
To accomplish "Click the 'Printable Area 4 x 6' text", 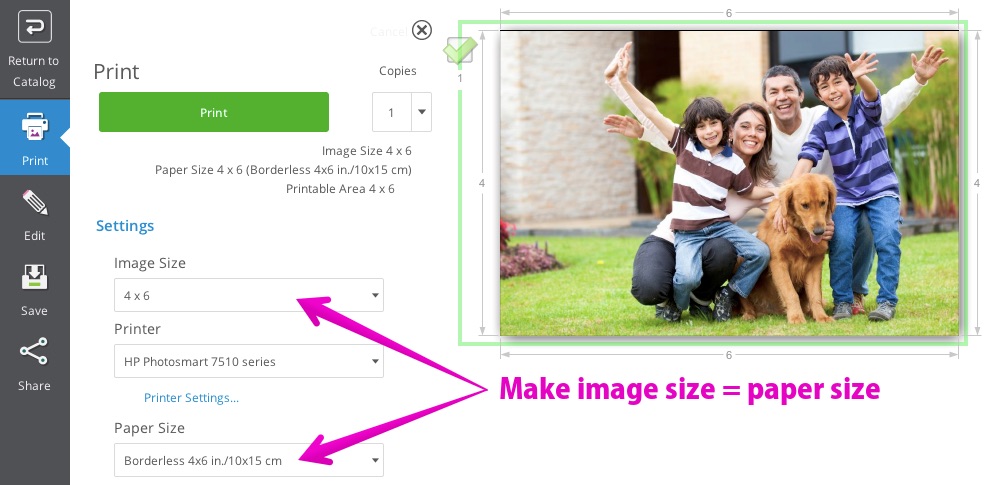I will [x=340, y=189].
